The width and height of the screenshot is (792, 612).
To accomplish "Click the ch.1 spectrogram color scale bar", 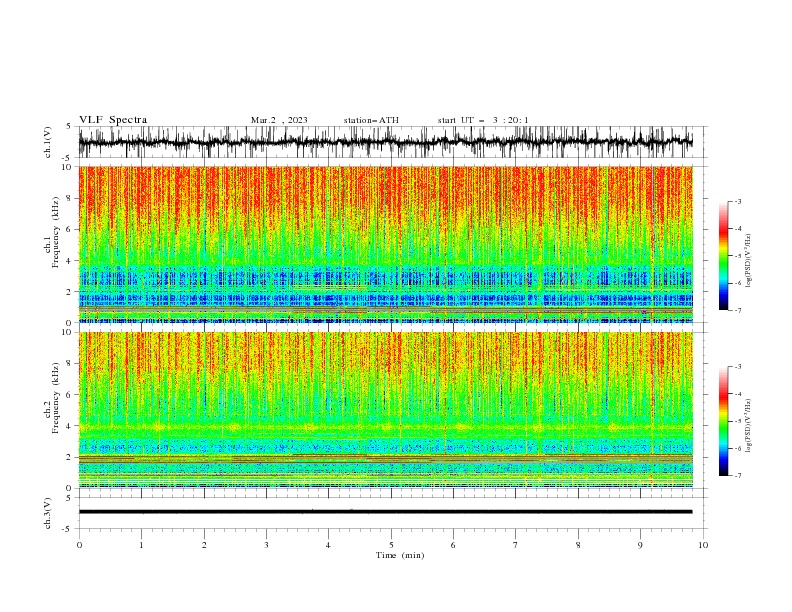I will [x=723, y=256].
